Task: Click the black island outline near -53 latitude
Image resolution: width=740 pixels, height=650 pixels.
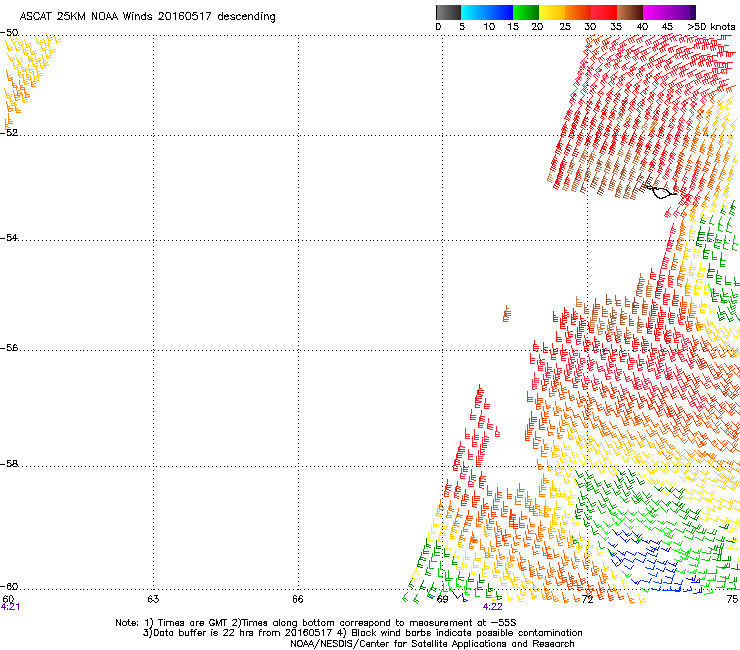Action: [662, 192]
